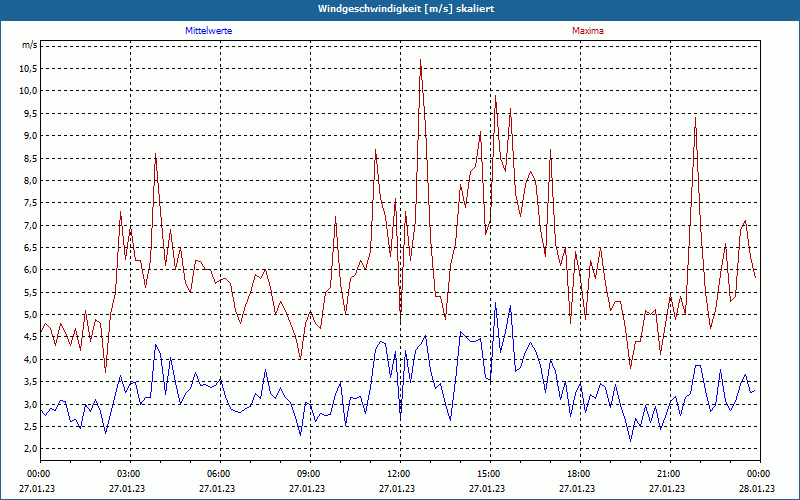The image size is (800, 500).
Task: Choose the 21:00 time axis label
Action: 667,474
